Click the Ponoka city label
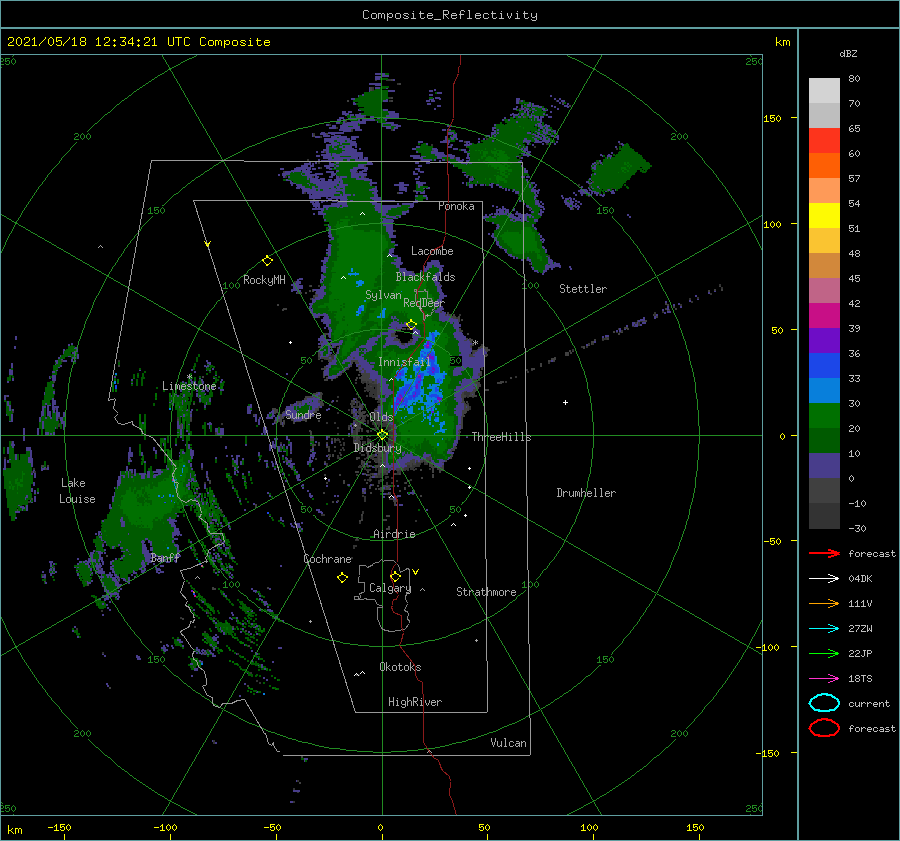Image resolution: width=900 pixels, height=841 pixels. 456,206
